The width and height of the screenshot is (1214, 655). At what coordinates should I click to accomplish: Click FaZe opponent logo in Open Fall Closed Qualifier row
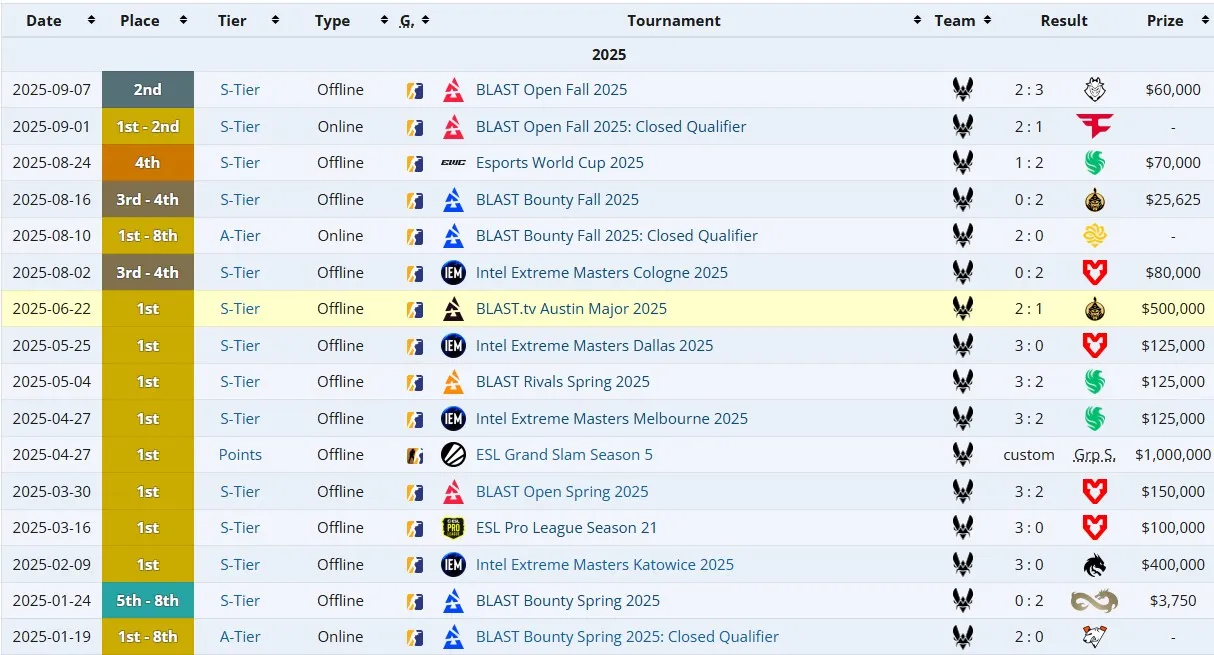tap(1095, 126)
